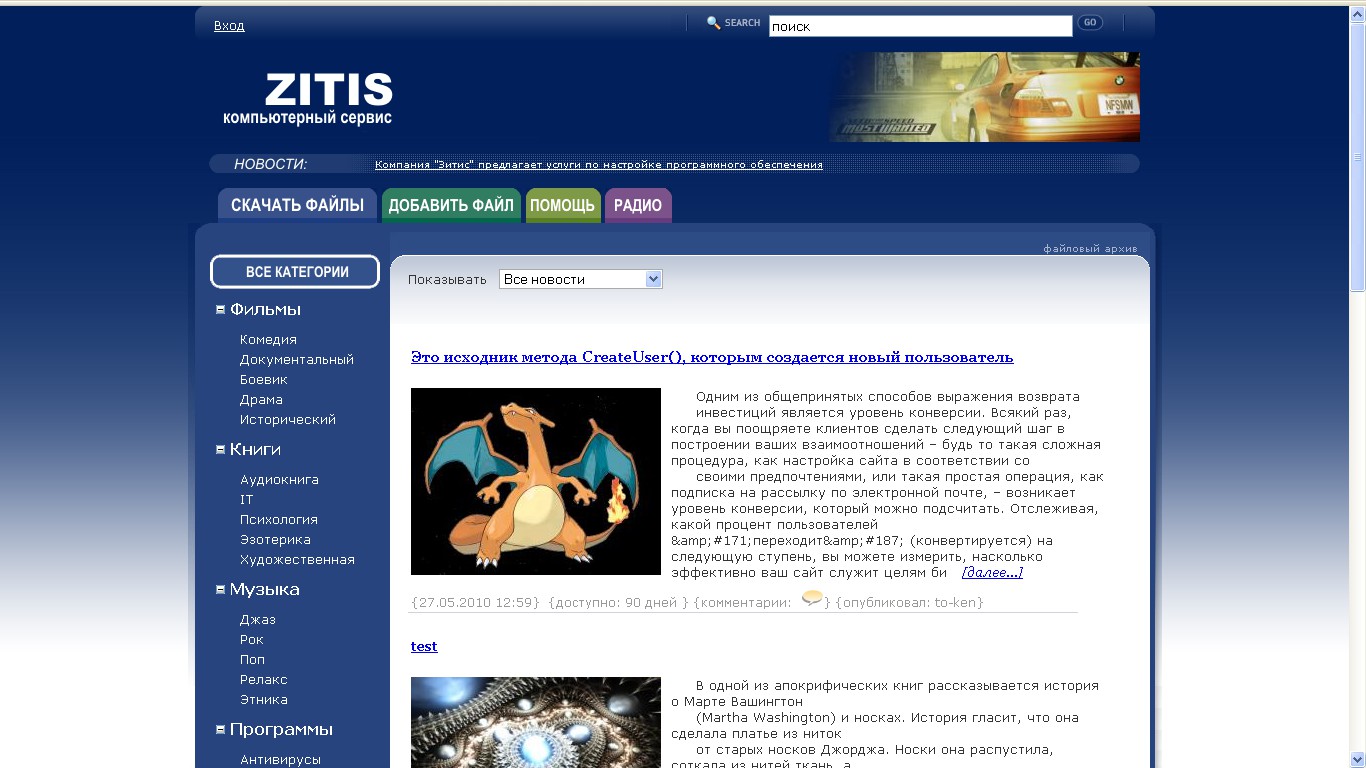This screenshot has height=768, width=1366.
Task: Open the comments bubble icon for CreateUser article
Action: [x=812, y=598]
